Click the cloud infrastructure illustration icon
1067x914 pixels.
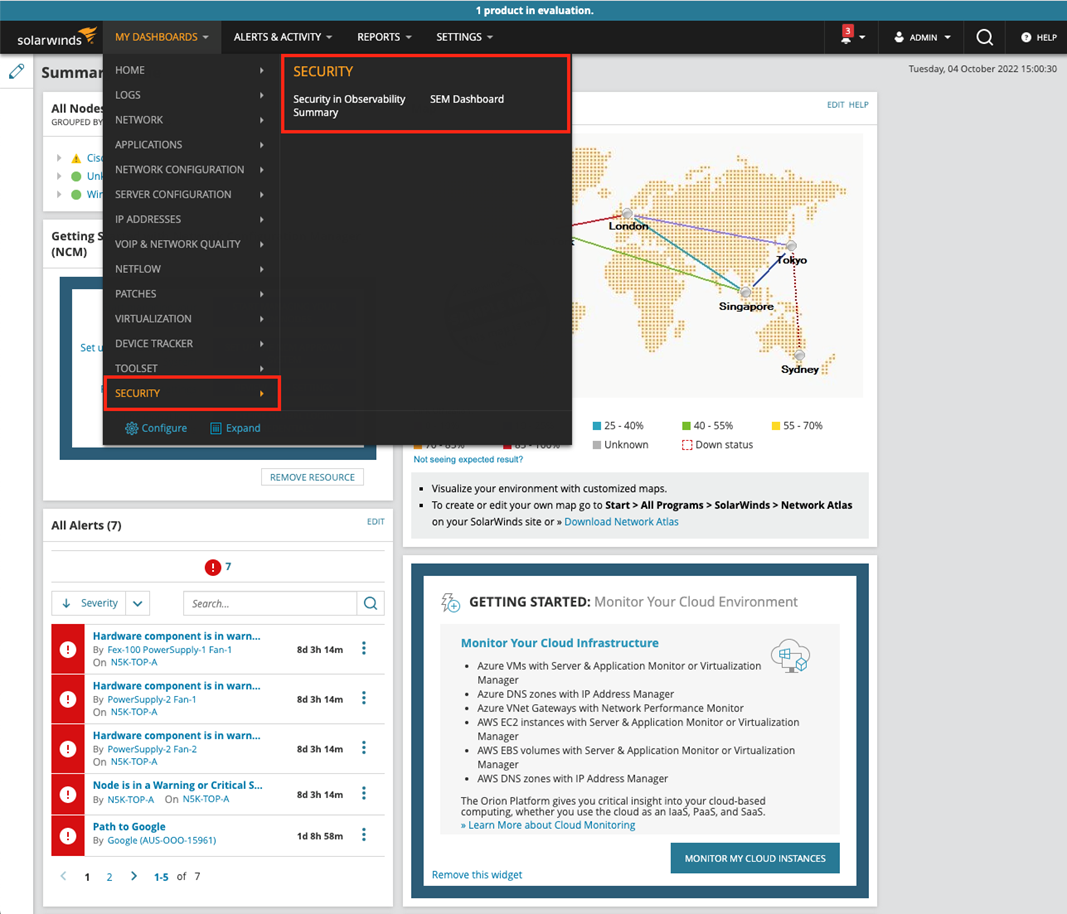(790, 655)
